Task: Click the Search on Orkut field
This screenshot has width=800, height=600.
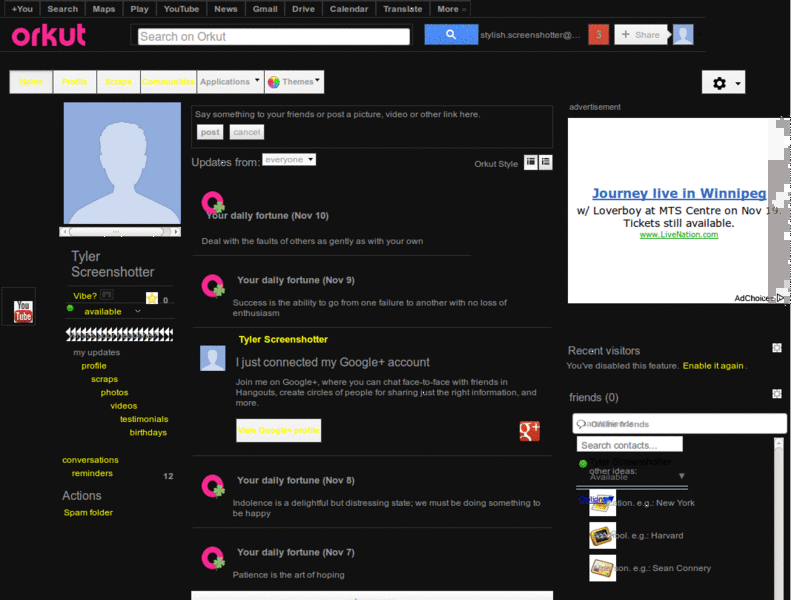Action: pyautogui.click(x=273, y=37)
